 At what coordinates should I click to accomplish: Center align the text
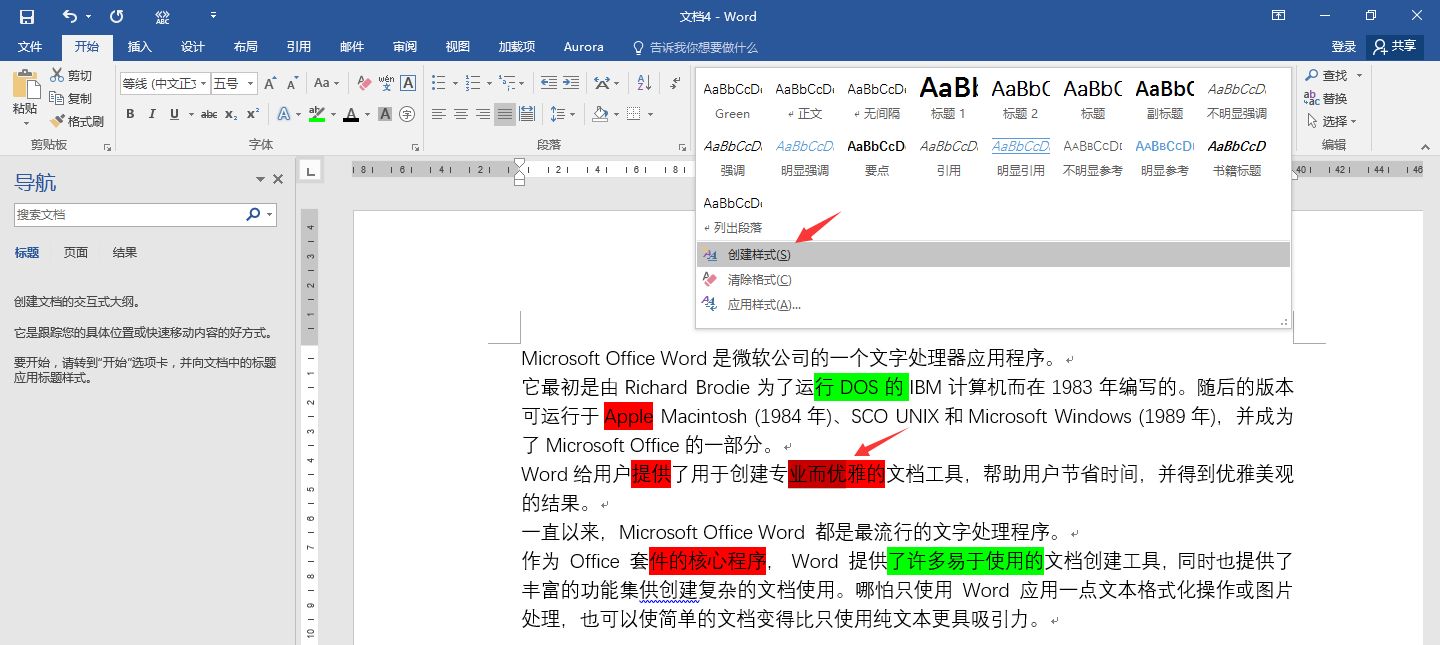pyautogui.click(x=461, y=114)
